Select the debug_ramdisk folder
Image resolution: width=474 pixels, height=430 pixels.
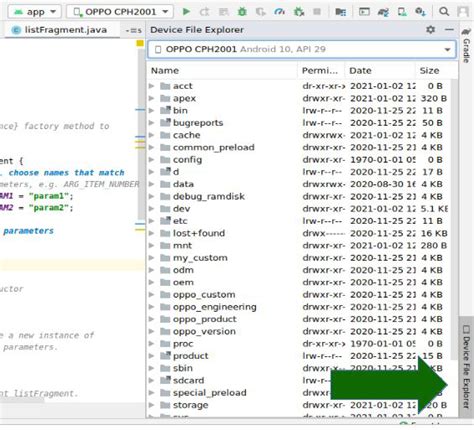298,196
